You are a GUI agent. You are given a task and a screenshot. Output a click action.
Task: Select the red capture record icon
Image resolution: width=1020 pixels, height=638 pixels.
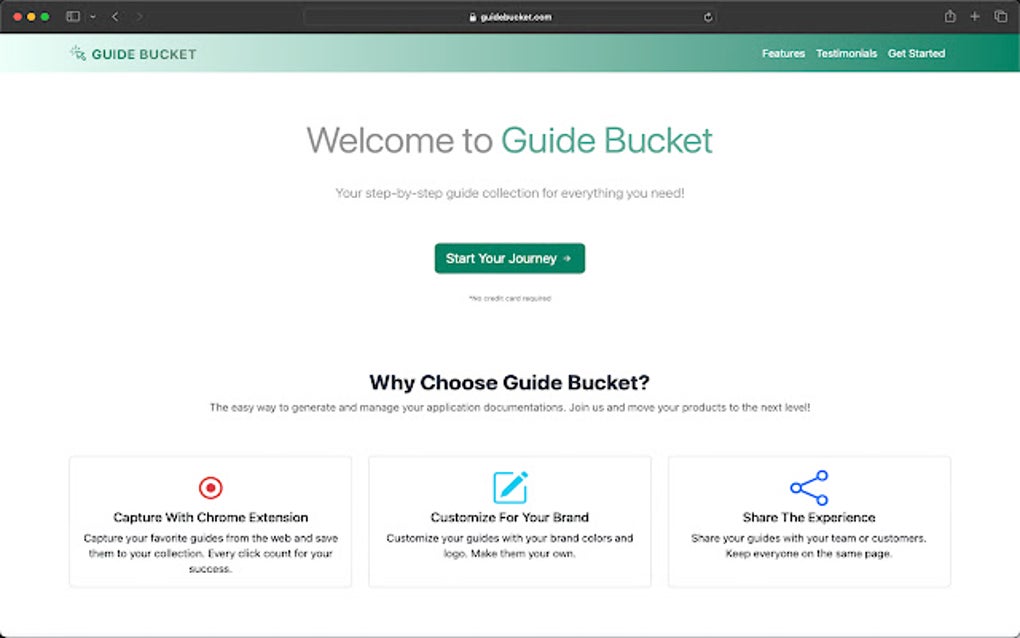209,486
